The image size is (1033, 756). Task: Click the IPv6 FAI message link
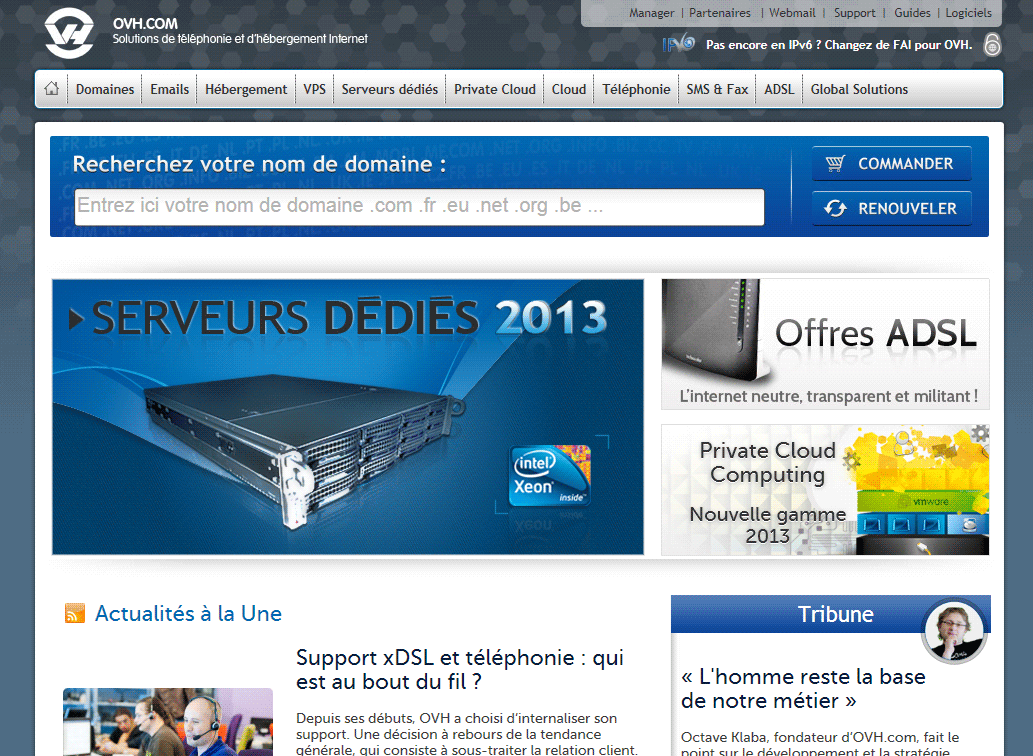click(x=839, y=45)
